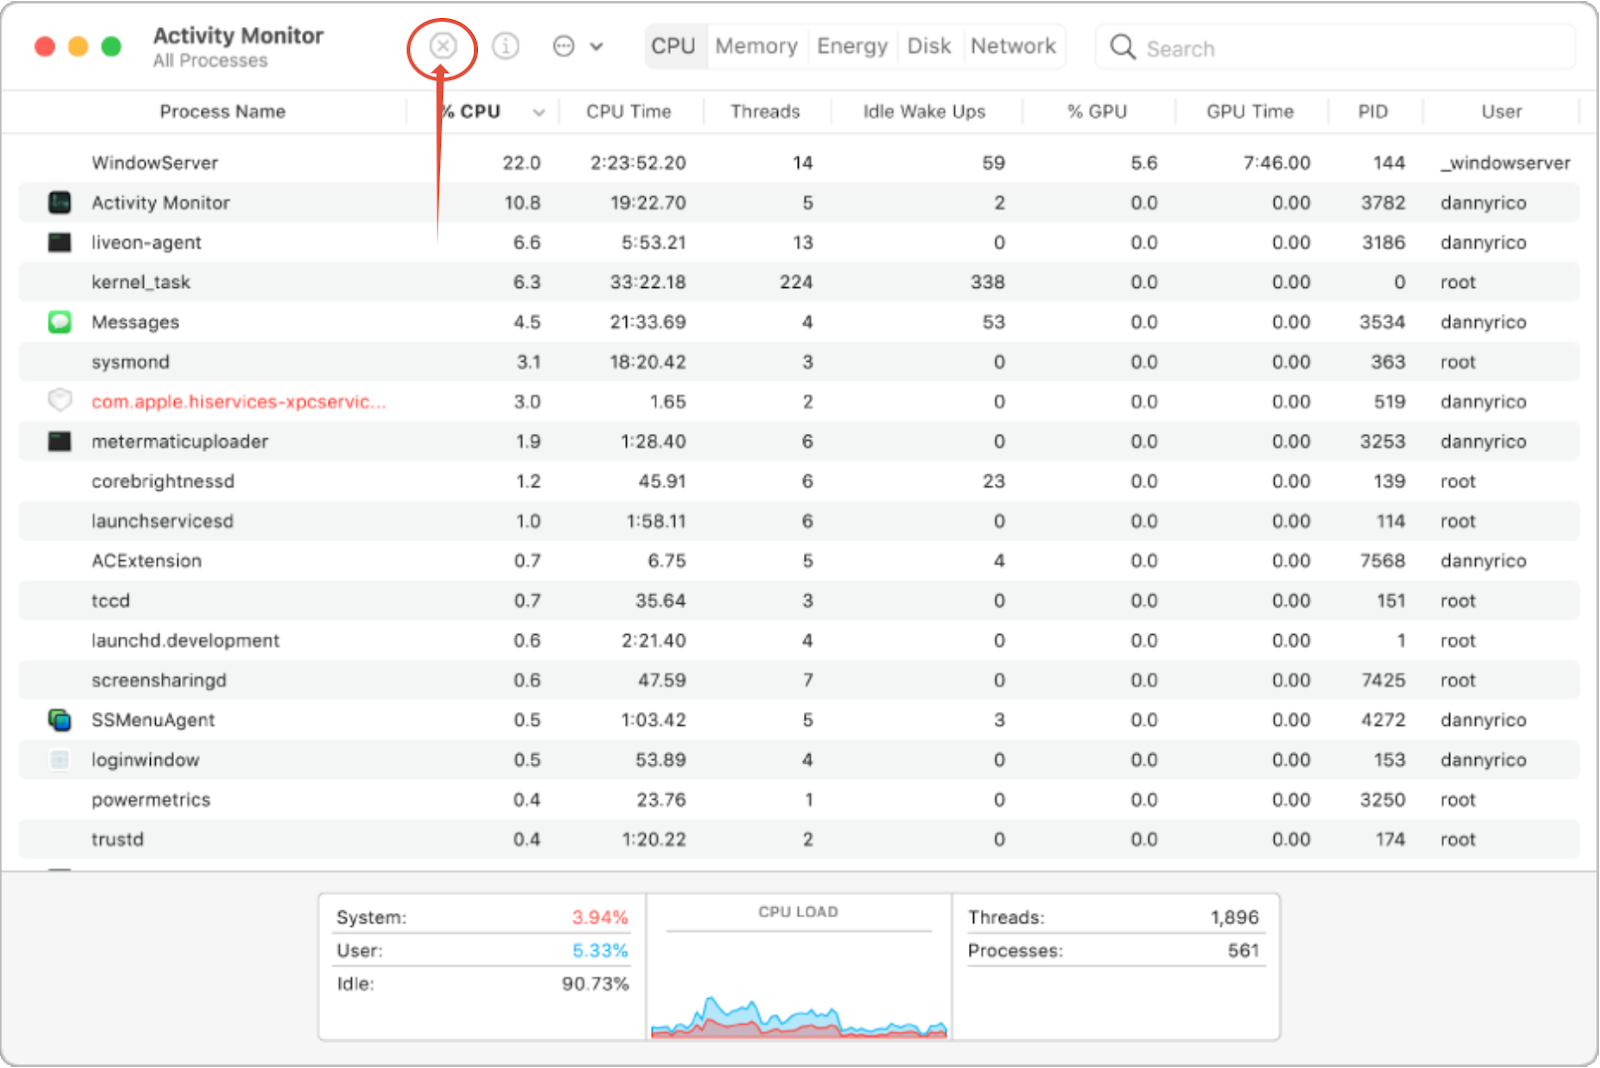This screenshot has height=1068, width=1600.
Task: Switch to the Network tab
Action: coord(1013,46)
